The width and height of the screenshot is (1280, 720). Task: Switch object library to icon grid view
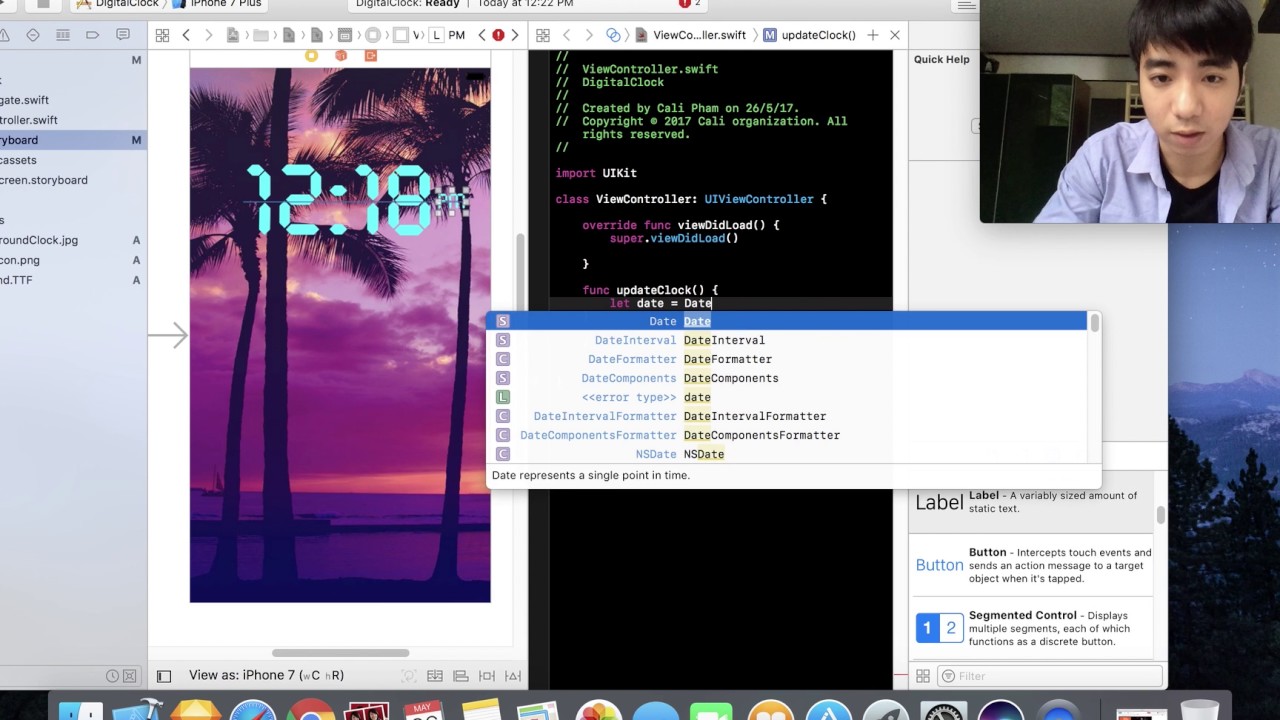(923, 676)
